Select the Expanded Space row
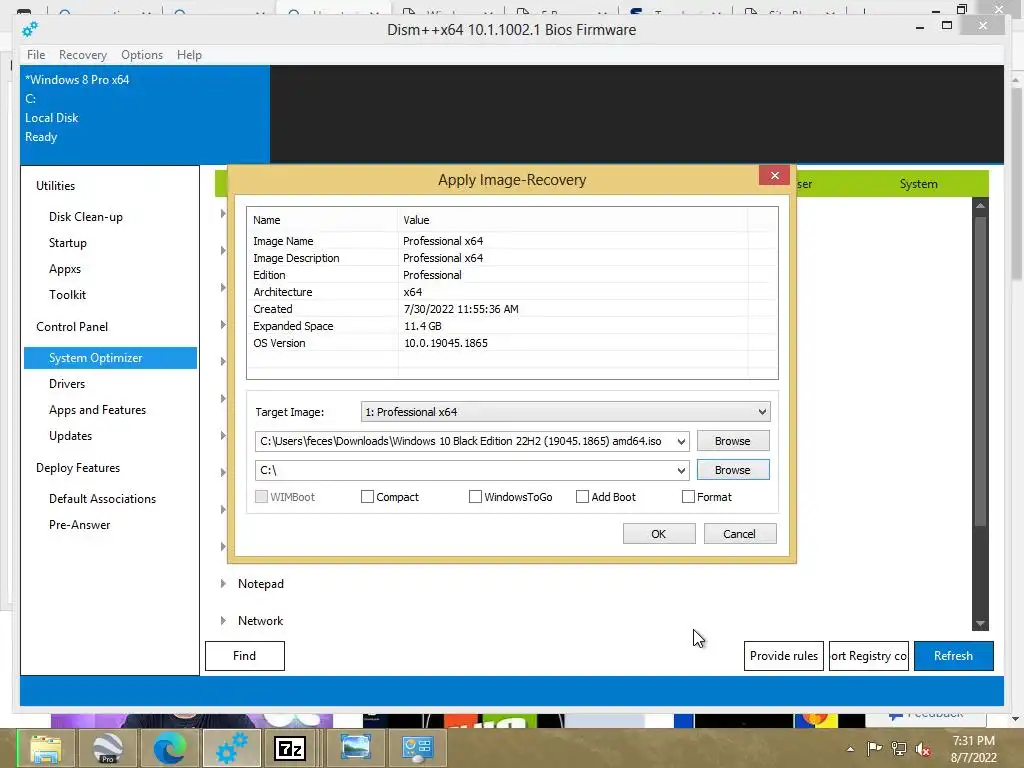 (512, 326)
